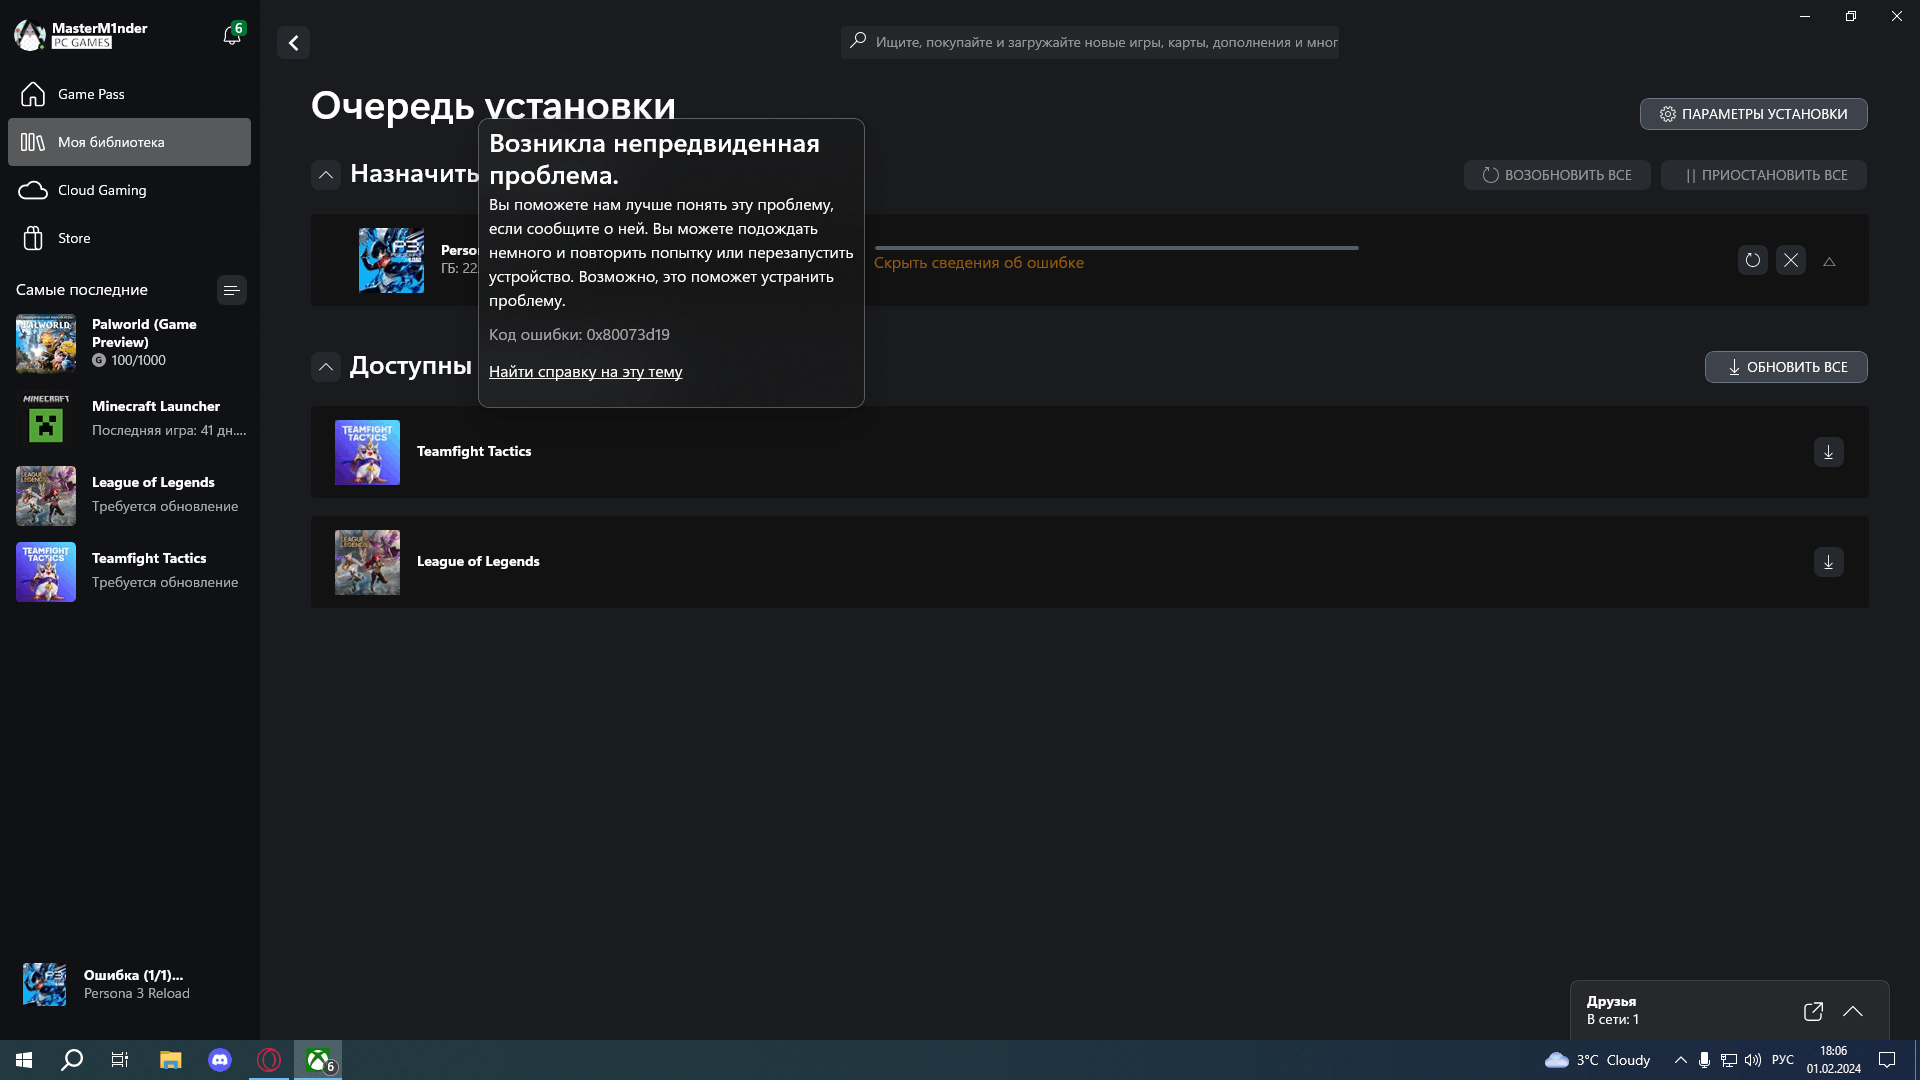The width and height of the screenshot is (1920, 1080).
Task: Collapse the Доступны updates section
Action: point(326,367)
